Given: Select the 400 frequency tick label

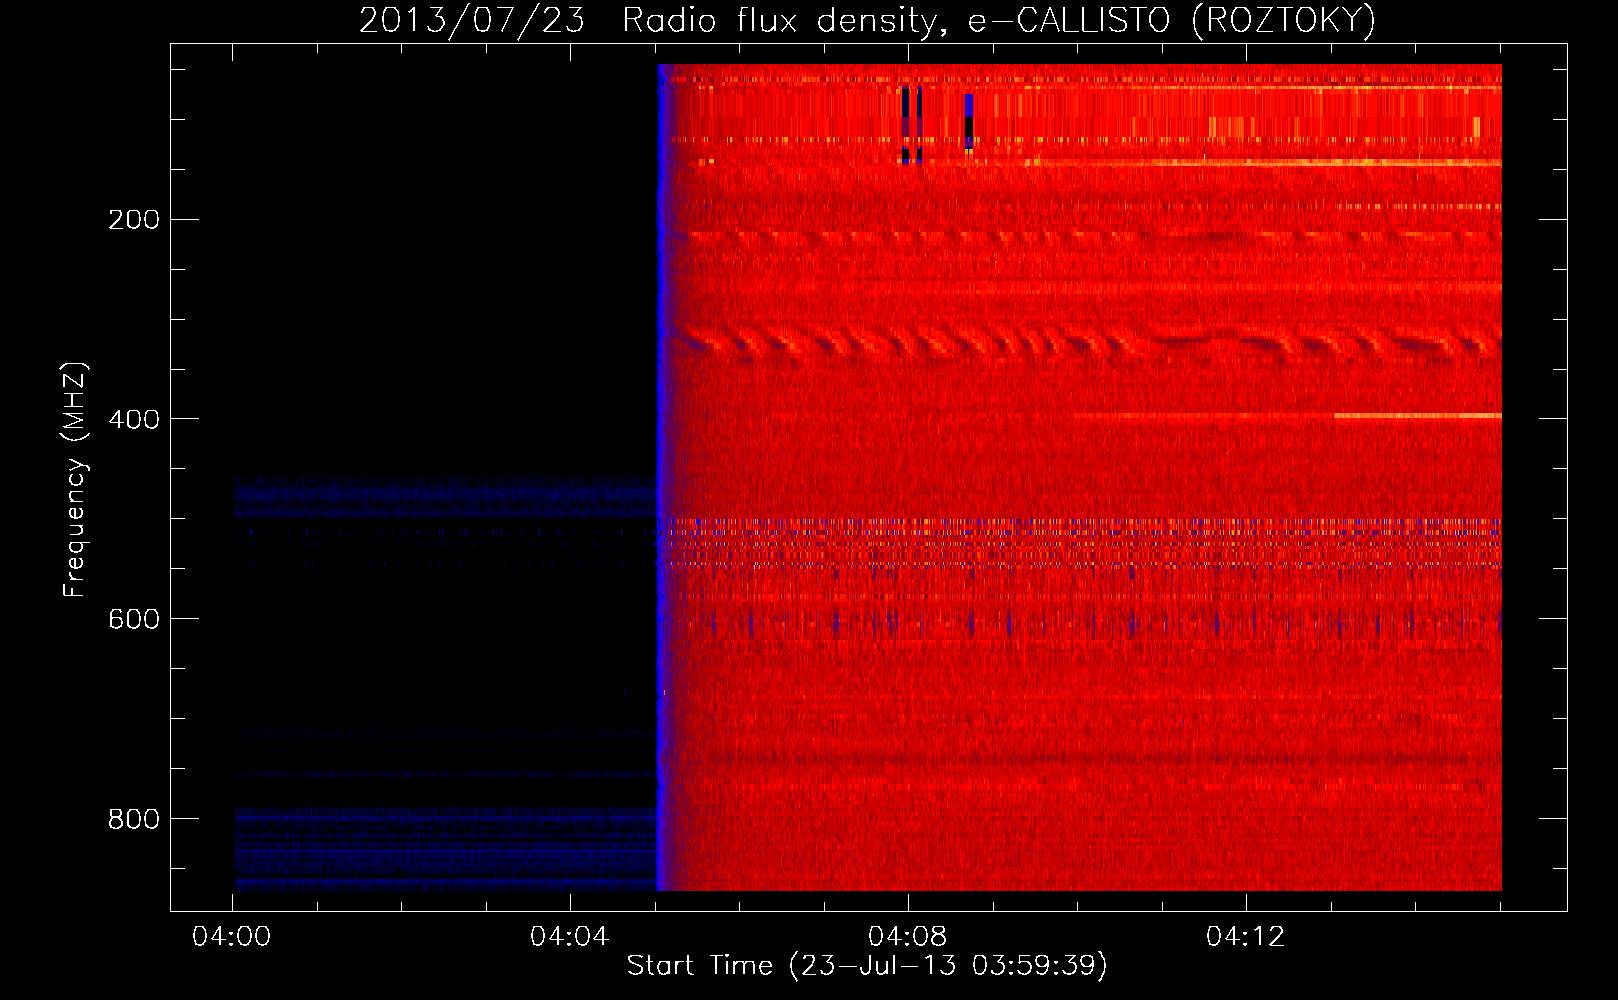Looking at the screenshot, I should coord(134,419).
